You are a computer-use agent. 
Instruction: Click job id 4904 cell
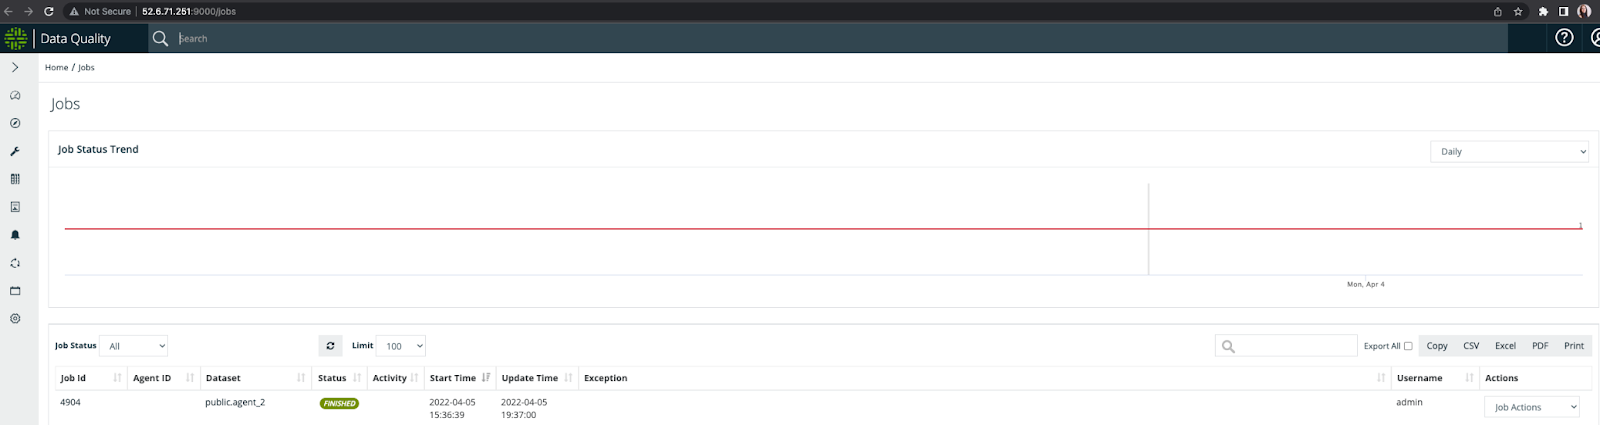(x=70, y=402)
